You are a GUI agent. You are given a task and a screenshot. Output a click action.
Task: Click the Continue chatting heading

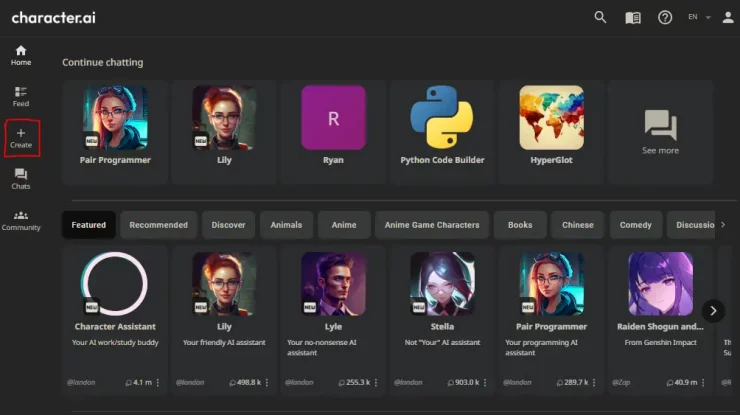pos(102,62)
